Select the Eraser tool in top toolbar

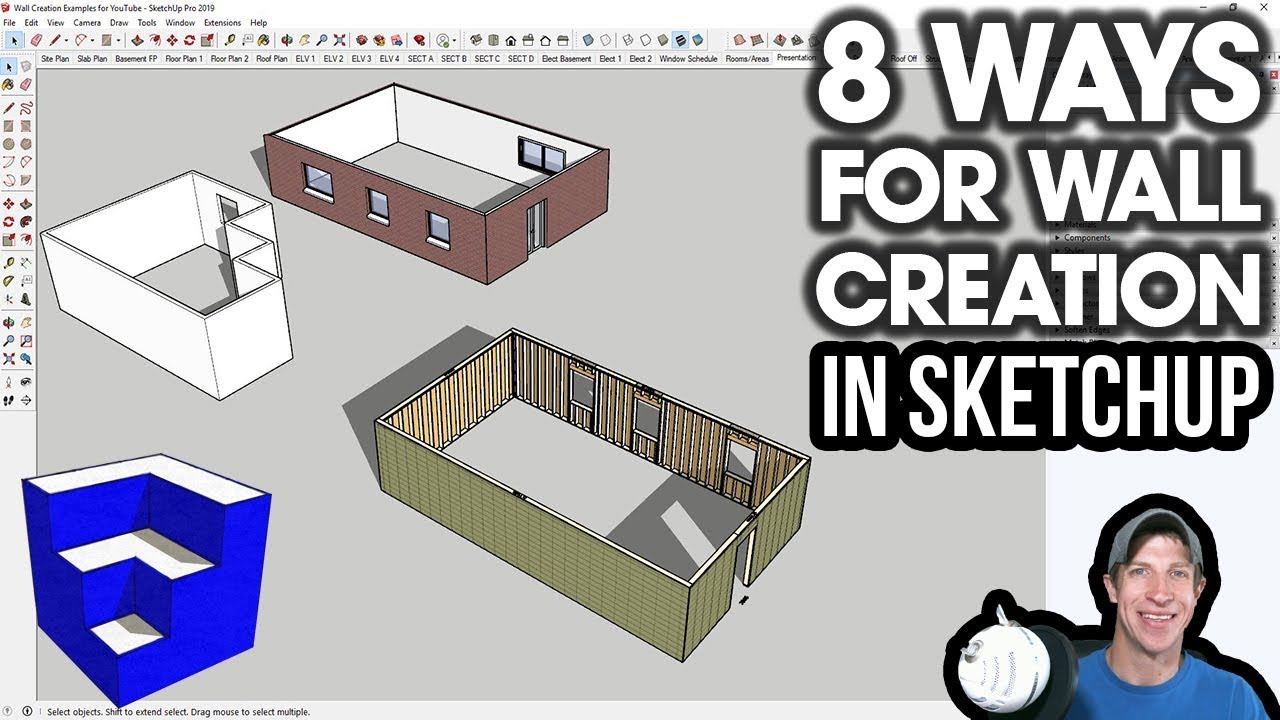pyautogui.click(x=37, y=40)
